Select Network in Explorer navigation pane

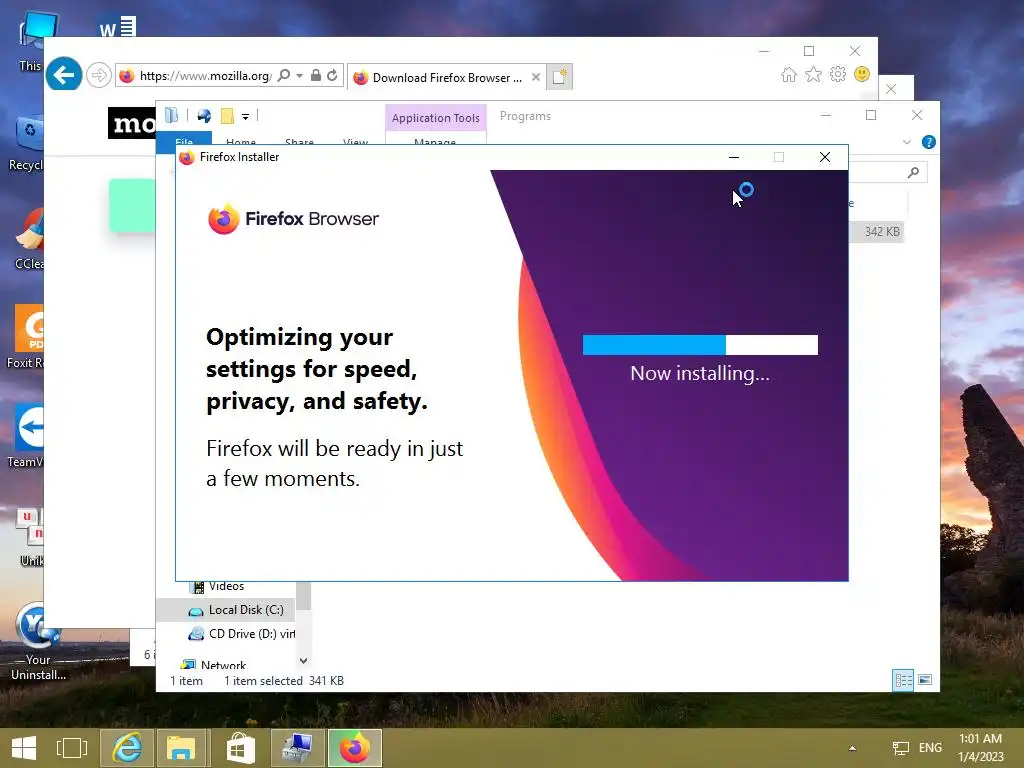(214, 665)
